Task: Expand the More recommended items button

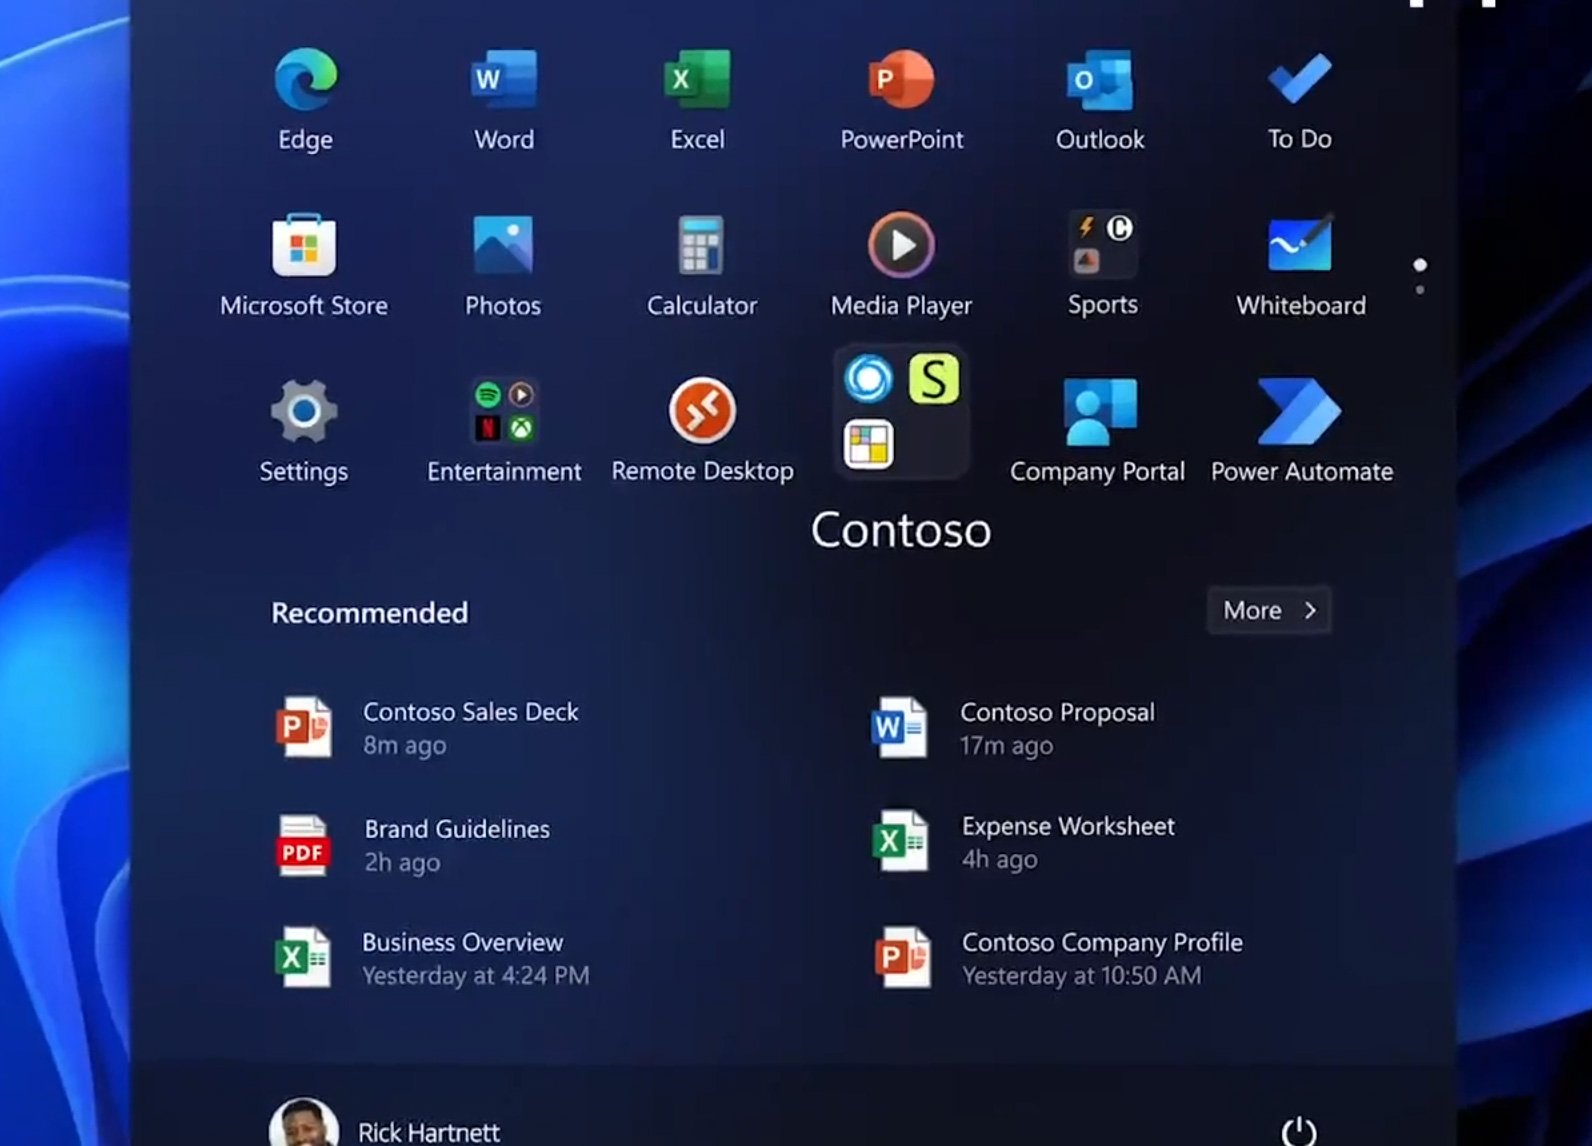Action: [1269, 610]
